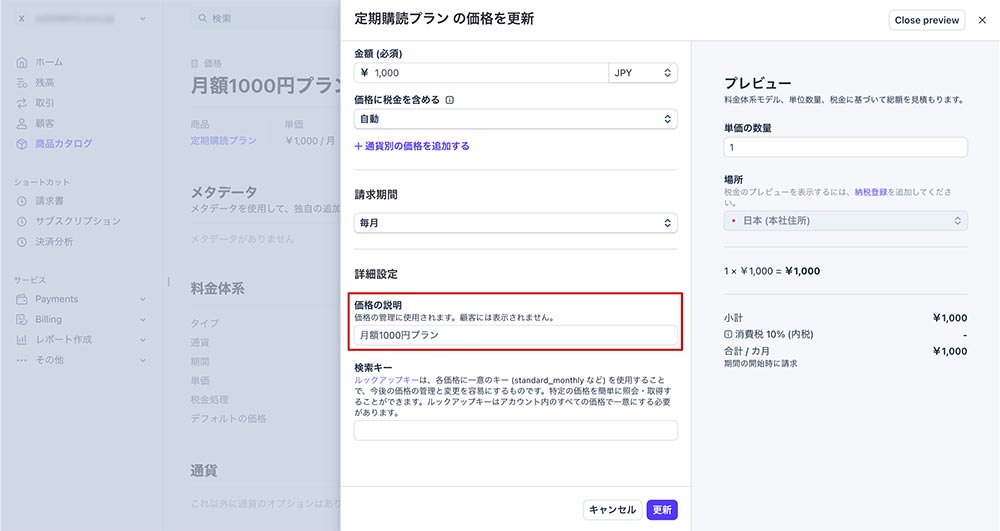Open the tax inclusion 自動 dropdown
The height and width of the screenshot is (531, 1000).
point(515,119)
